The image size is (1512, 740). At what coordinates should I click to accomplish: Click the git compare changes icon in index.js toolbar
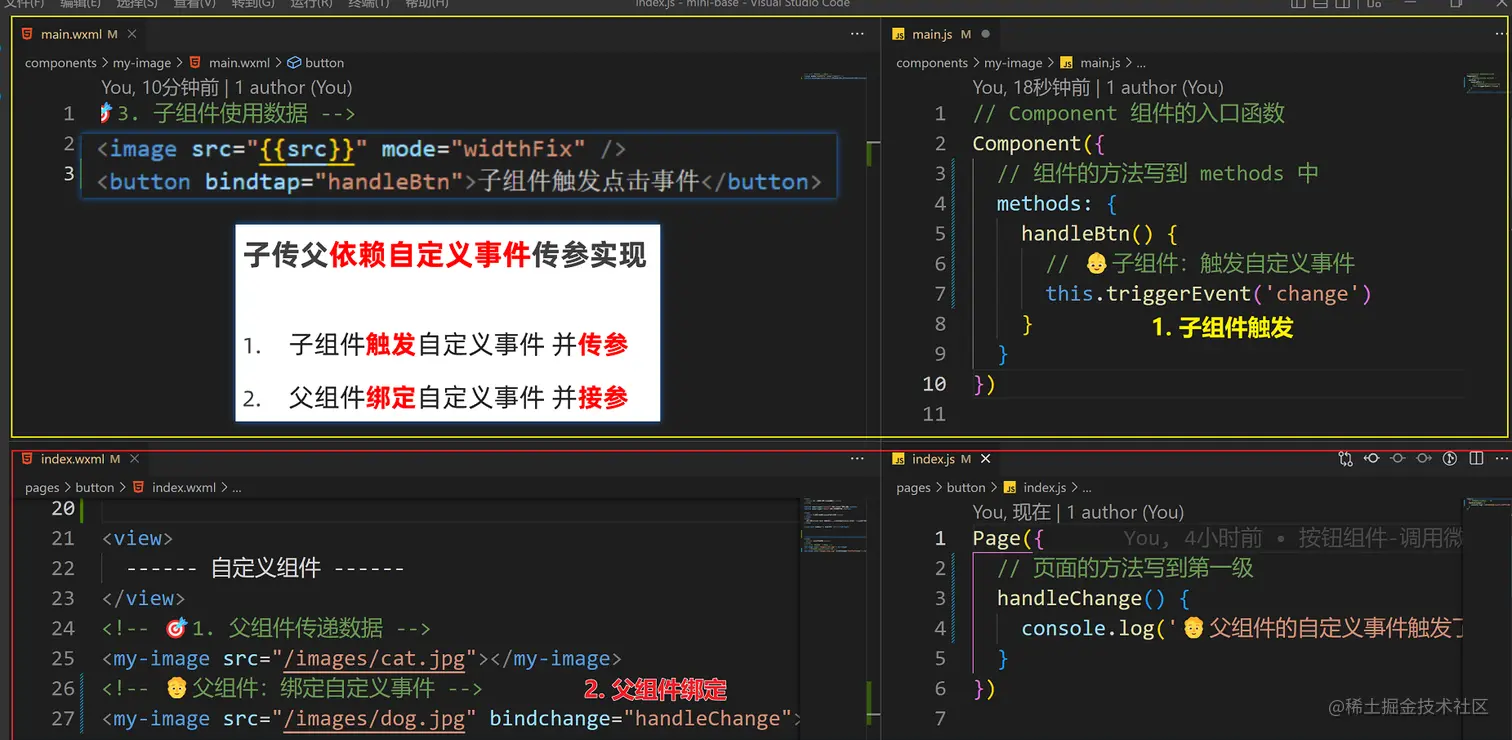tap(1346, 459)
